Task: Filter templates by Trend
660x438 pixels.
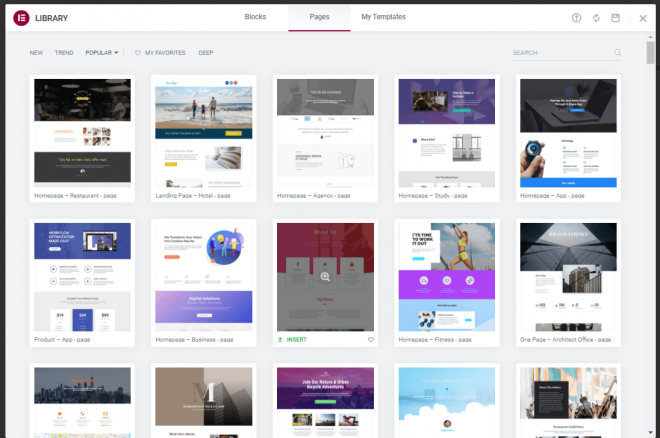Action: 64,53
